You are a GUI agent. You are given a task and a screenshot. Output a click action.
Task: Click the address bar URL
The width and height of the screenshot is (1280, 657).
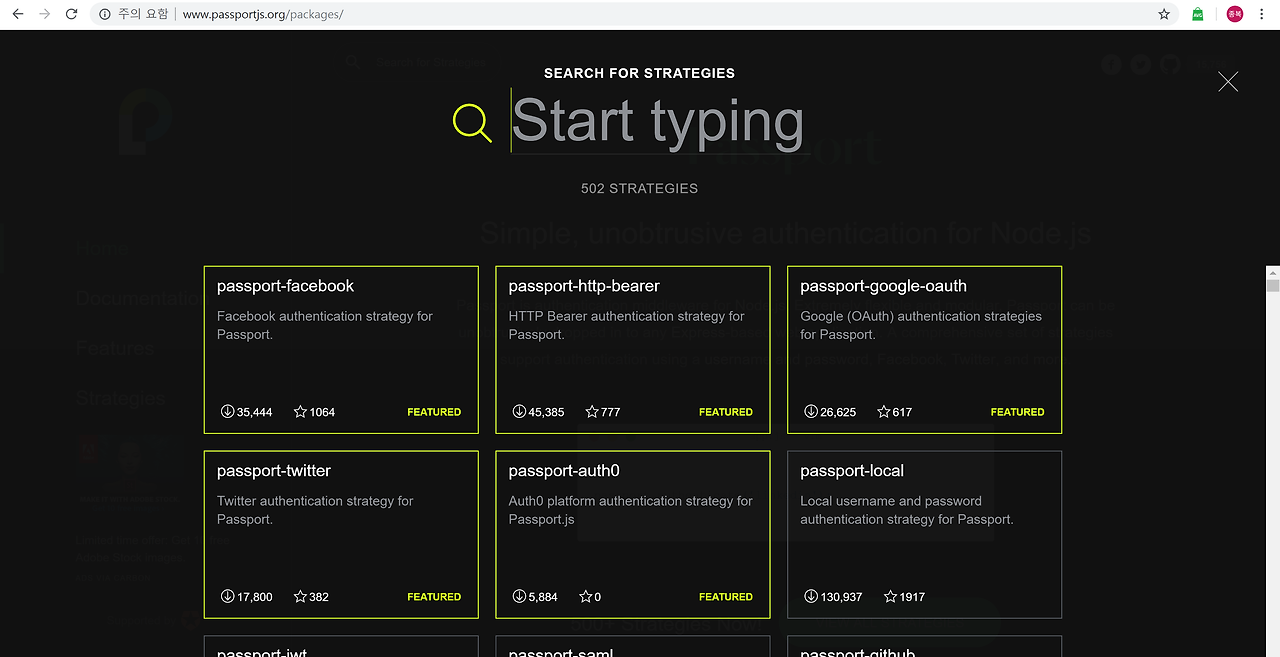[x=263, y=14]
